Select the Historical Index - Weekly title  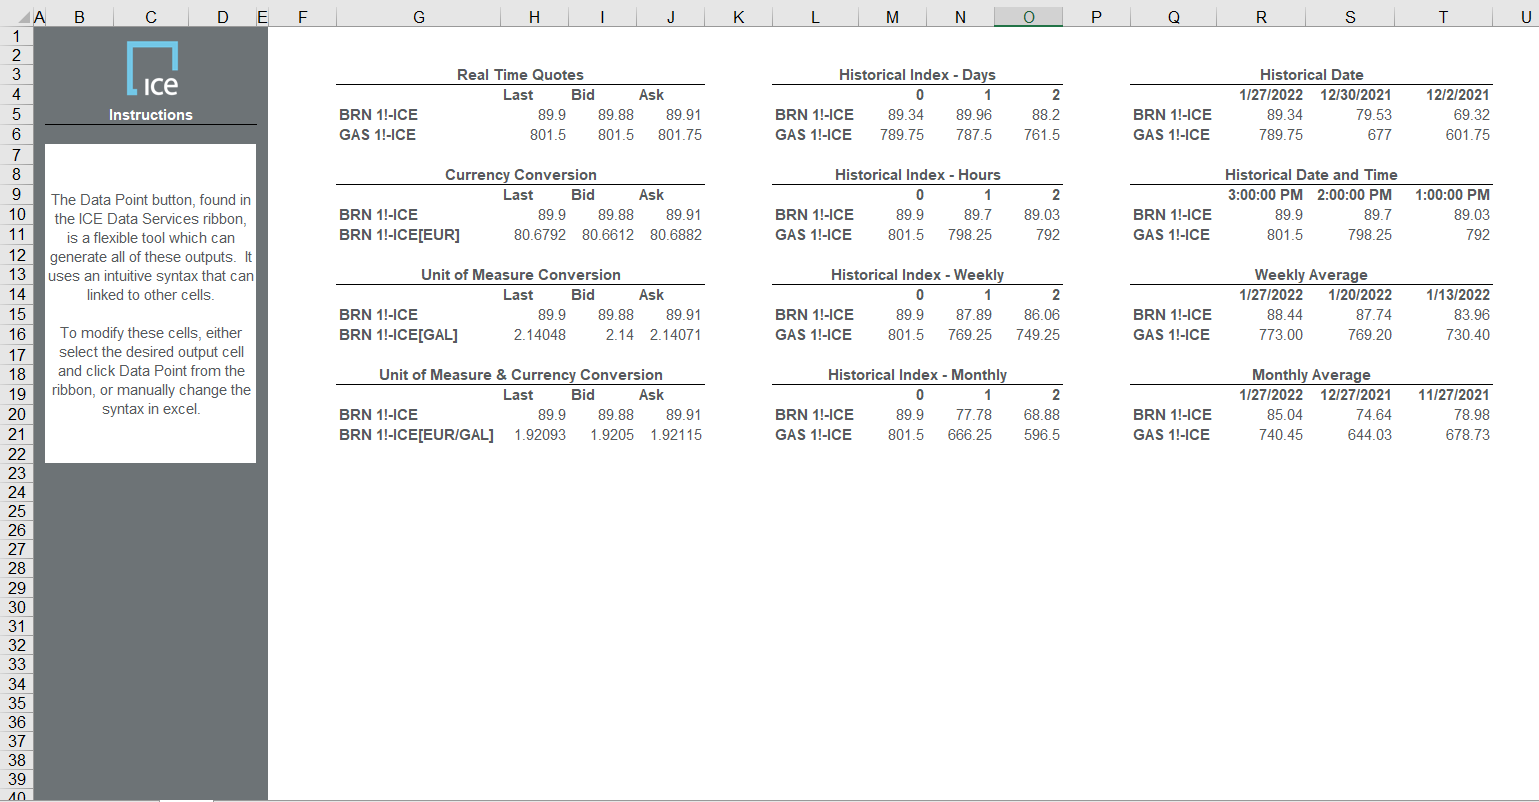pyautogui.click(x=917, y=275)
